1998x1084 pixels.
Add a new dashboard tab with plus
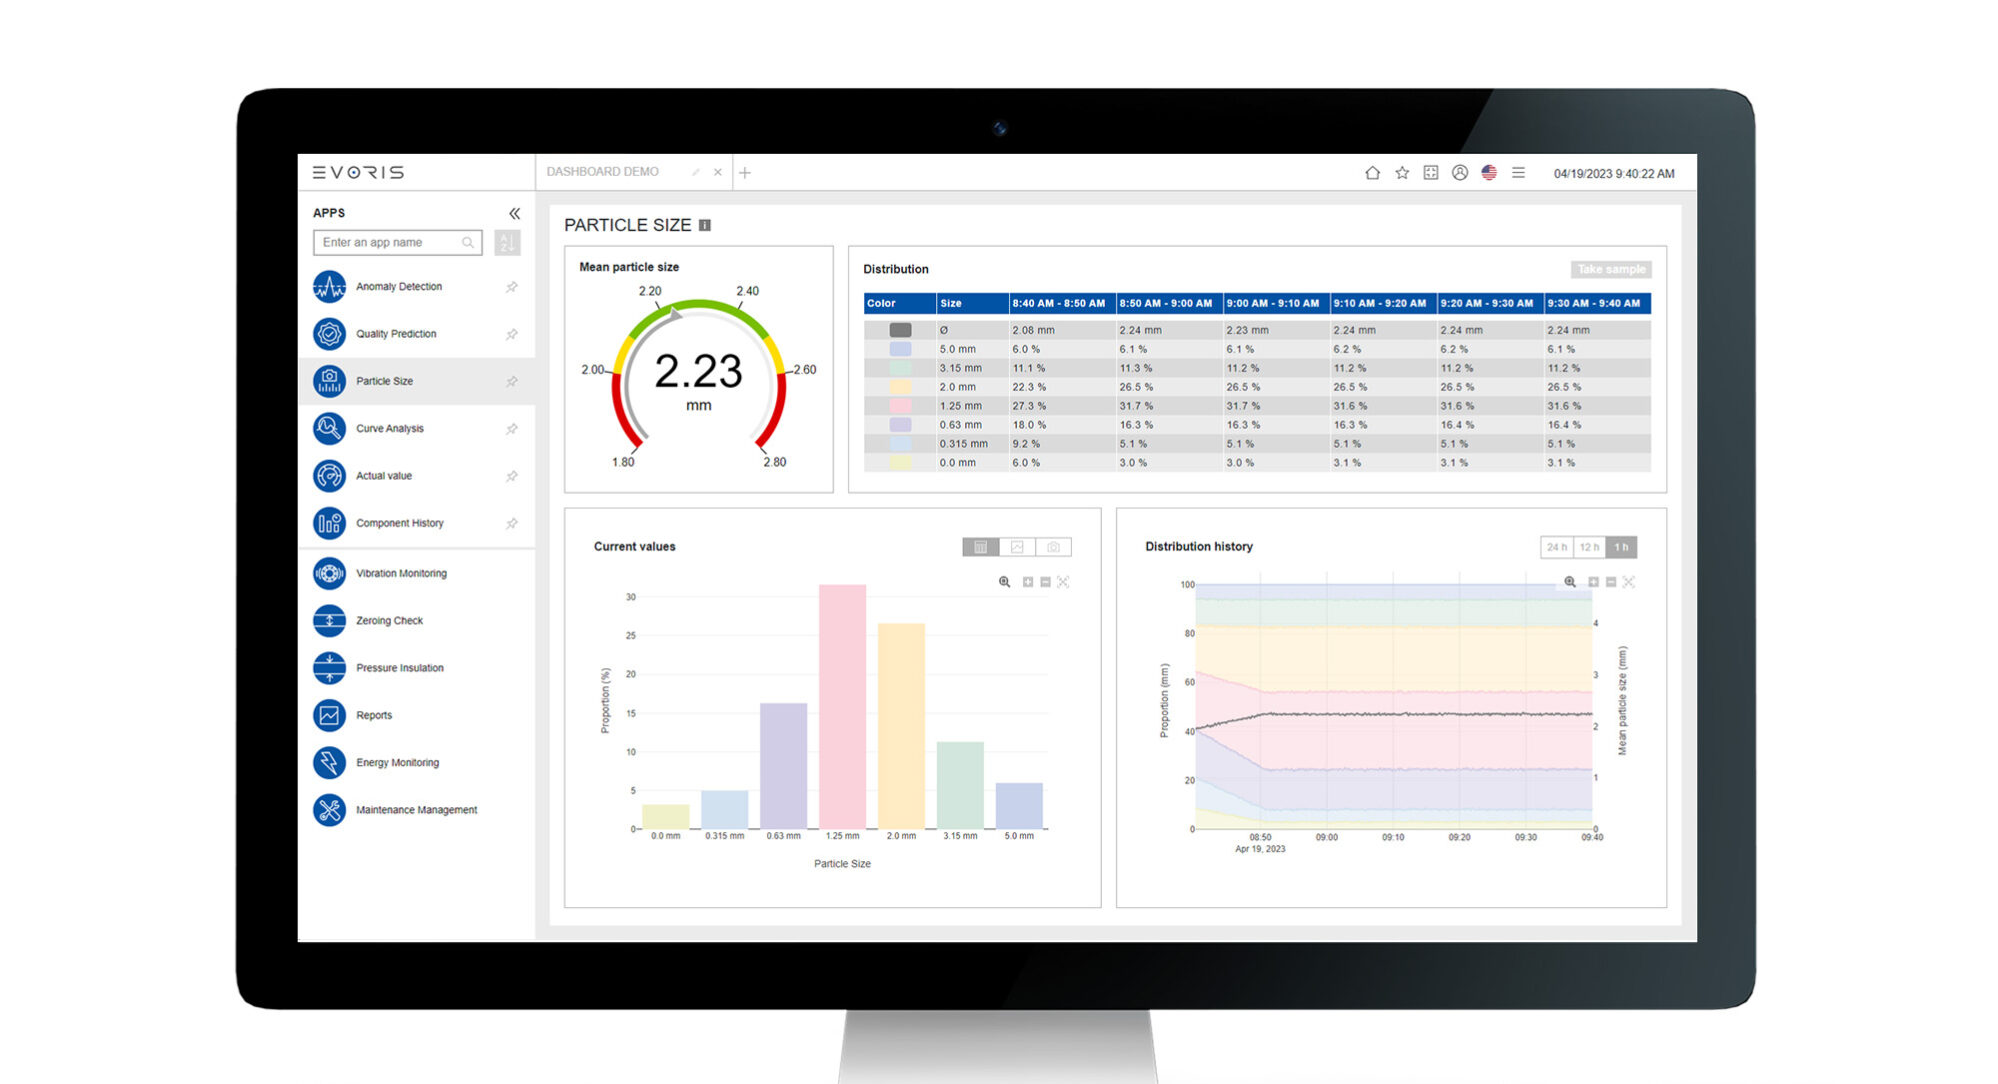pos(745,173)
